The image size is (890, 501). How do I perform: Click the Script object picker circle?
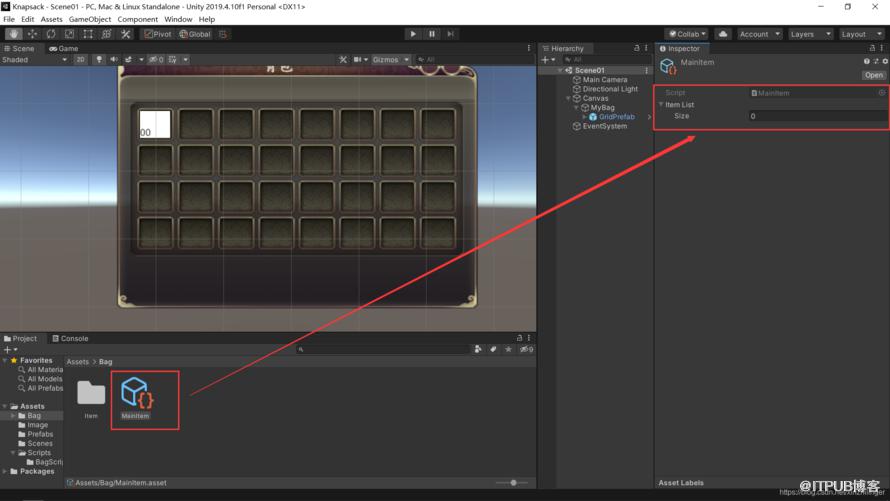coord(882,92)
